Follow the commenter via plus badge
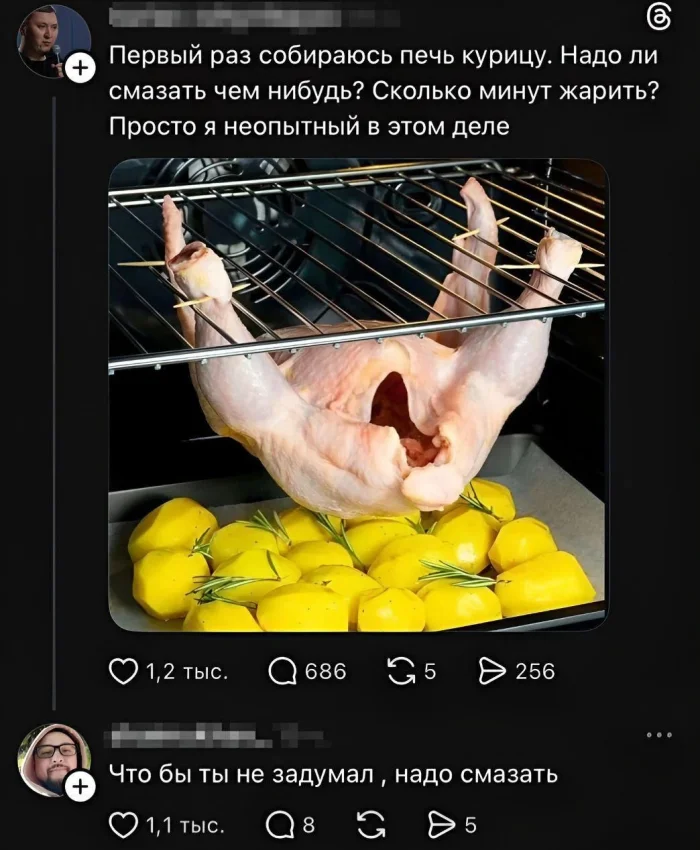This screenshot has height=850, width=700. tap(80, 786)
